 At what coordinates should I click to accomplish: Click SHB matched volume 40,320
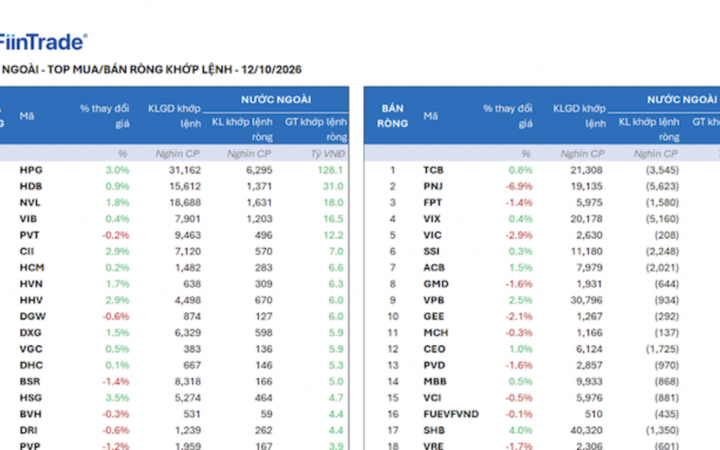pos(586,430)
